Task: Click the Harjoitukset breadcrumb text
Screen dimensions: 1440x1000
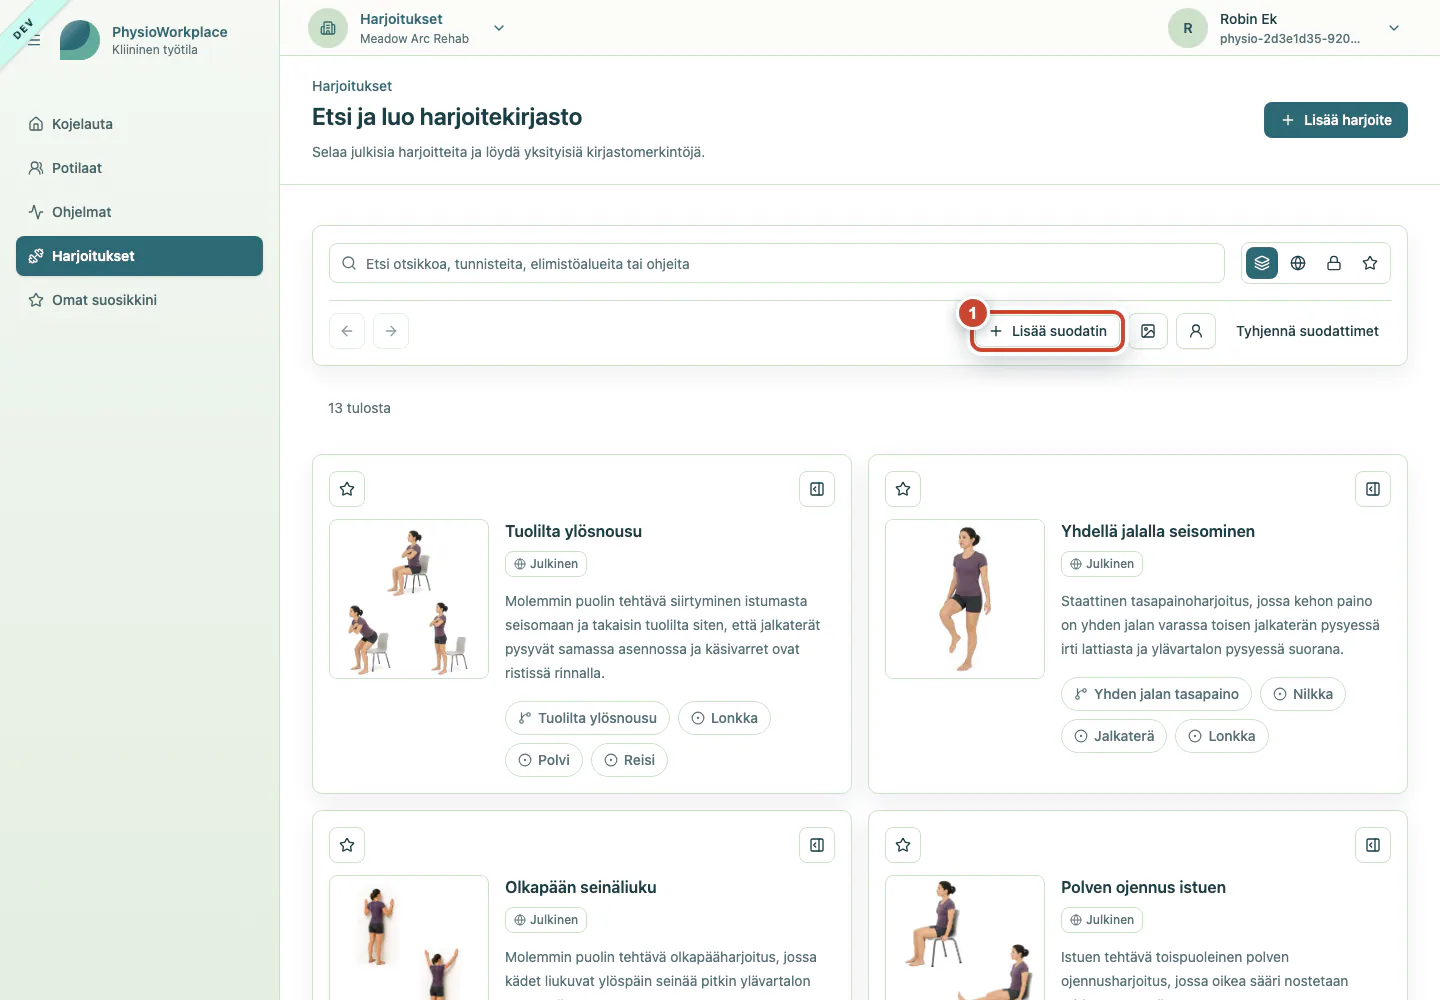Action: pyautogui.click(x=352, y=86)
